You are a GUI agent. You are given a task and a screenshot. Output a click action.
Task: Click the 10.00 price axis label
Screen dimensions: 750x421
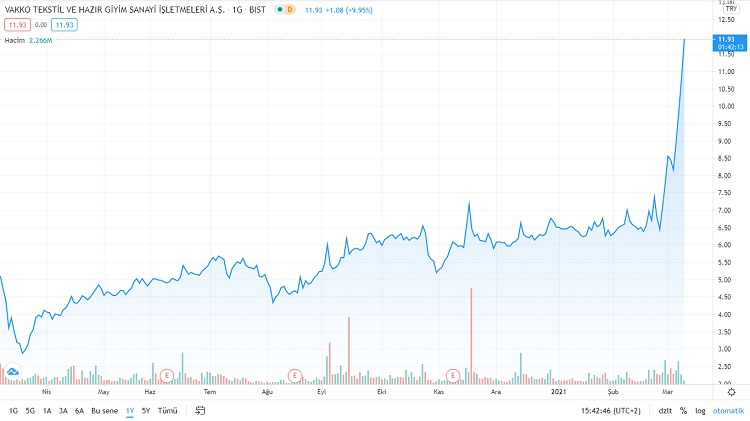click(x=726, y=106)
